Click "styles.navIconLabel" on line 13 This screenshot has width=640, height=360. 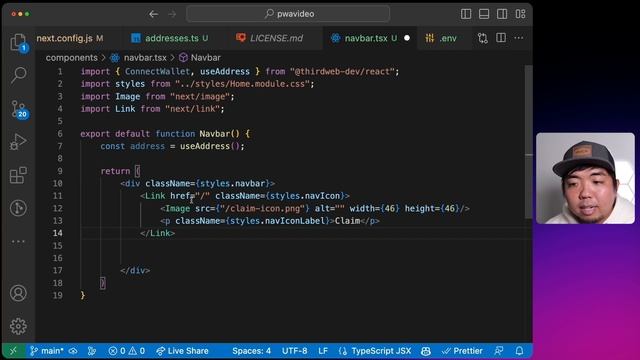click(x=278, y=221)
